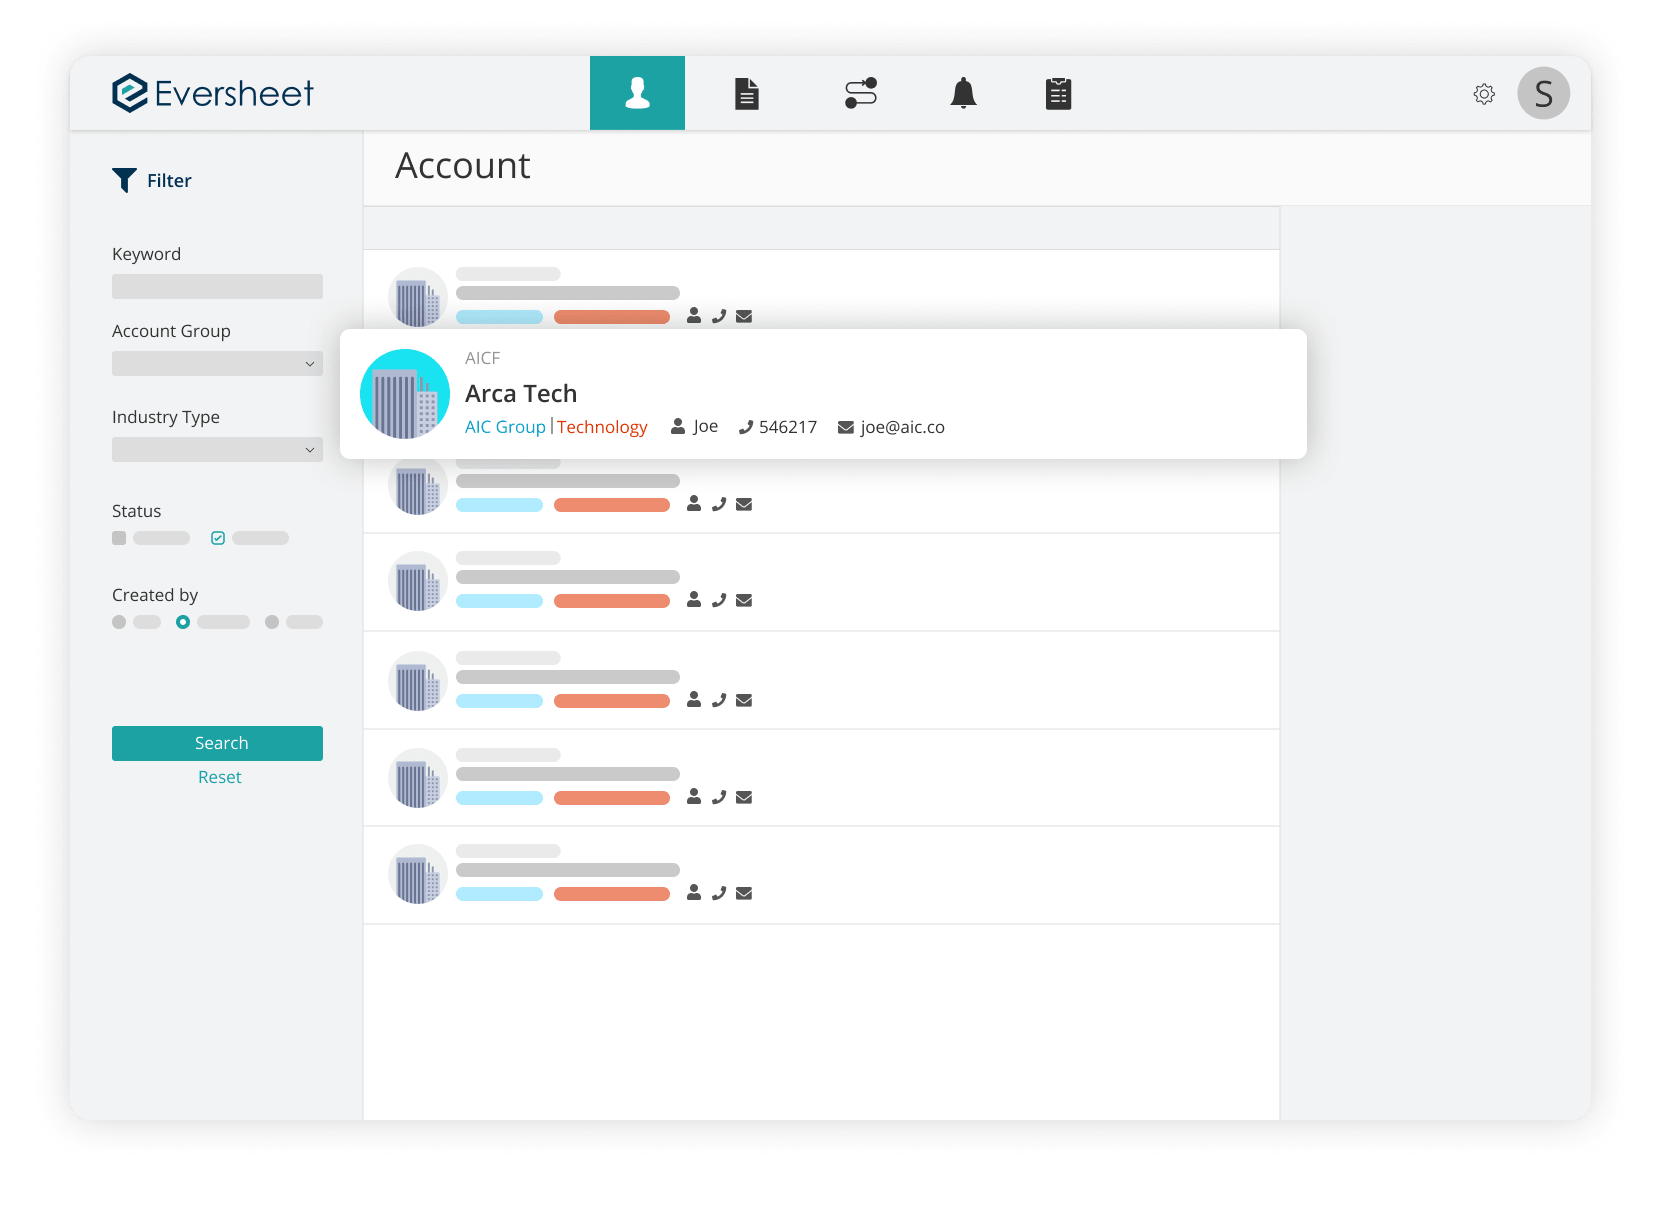Open the Industry Type dropdown
The height and width of the screenshot is (1231, 1661).
coord(217,449)
